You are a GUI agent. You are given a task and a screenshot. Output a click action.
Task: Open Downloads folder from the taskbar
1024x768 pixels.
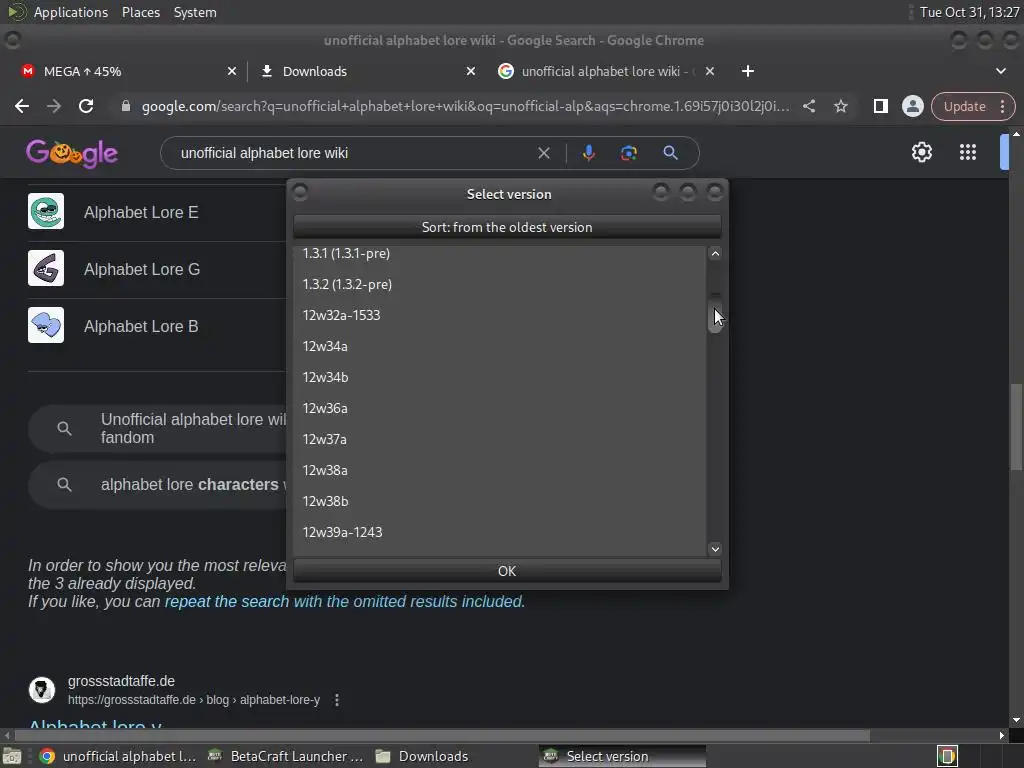point(423,756)
